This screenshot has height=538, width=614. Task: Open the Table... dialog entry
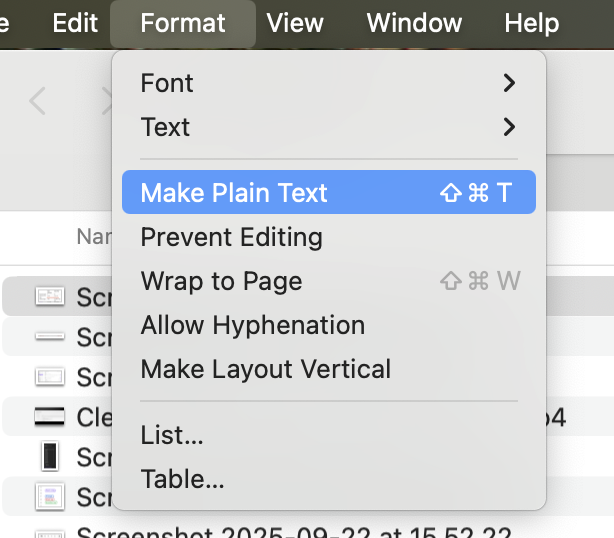182,479
